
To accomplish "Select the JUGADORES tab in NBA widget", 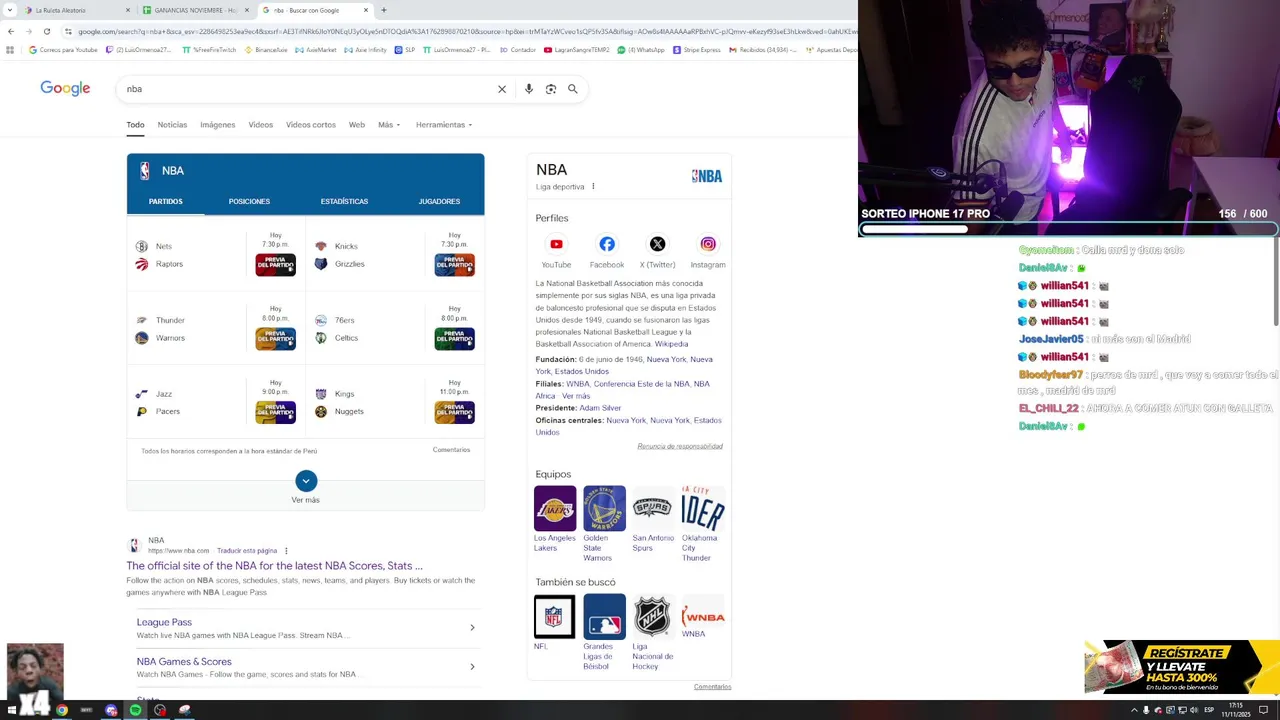I will [439, 201].
